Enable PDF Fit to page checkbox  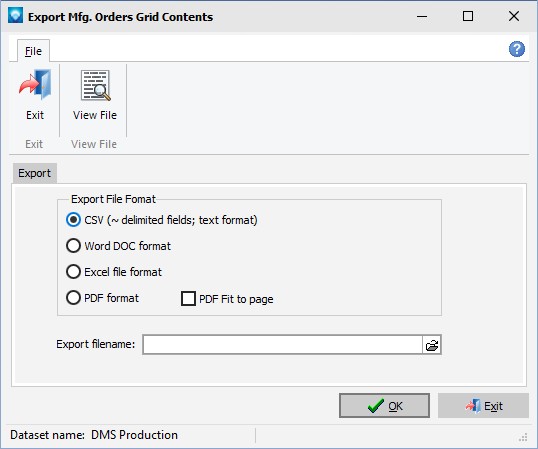tap(188, 298)
